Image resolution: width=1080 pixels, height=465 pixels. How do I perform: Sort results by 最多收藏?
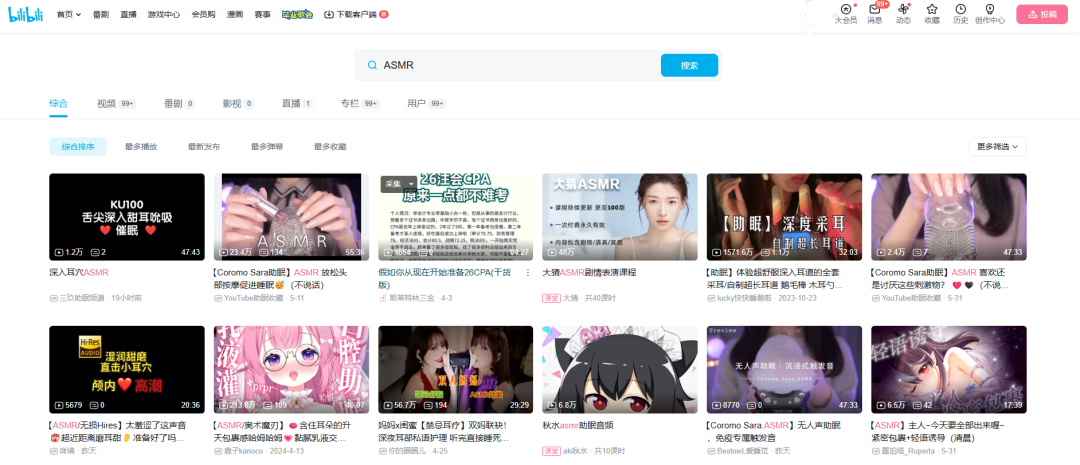pos(330,147)
